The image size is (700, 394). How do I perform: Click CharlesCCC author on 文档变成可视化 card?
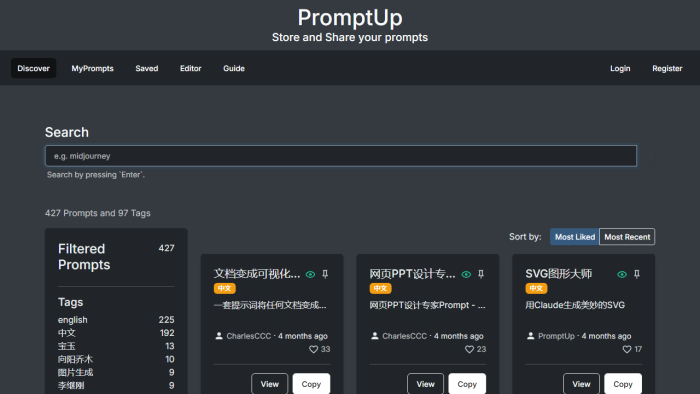pyautogui.click(x=249, y=336)
